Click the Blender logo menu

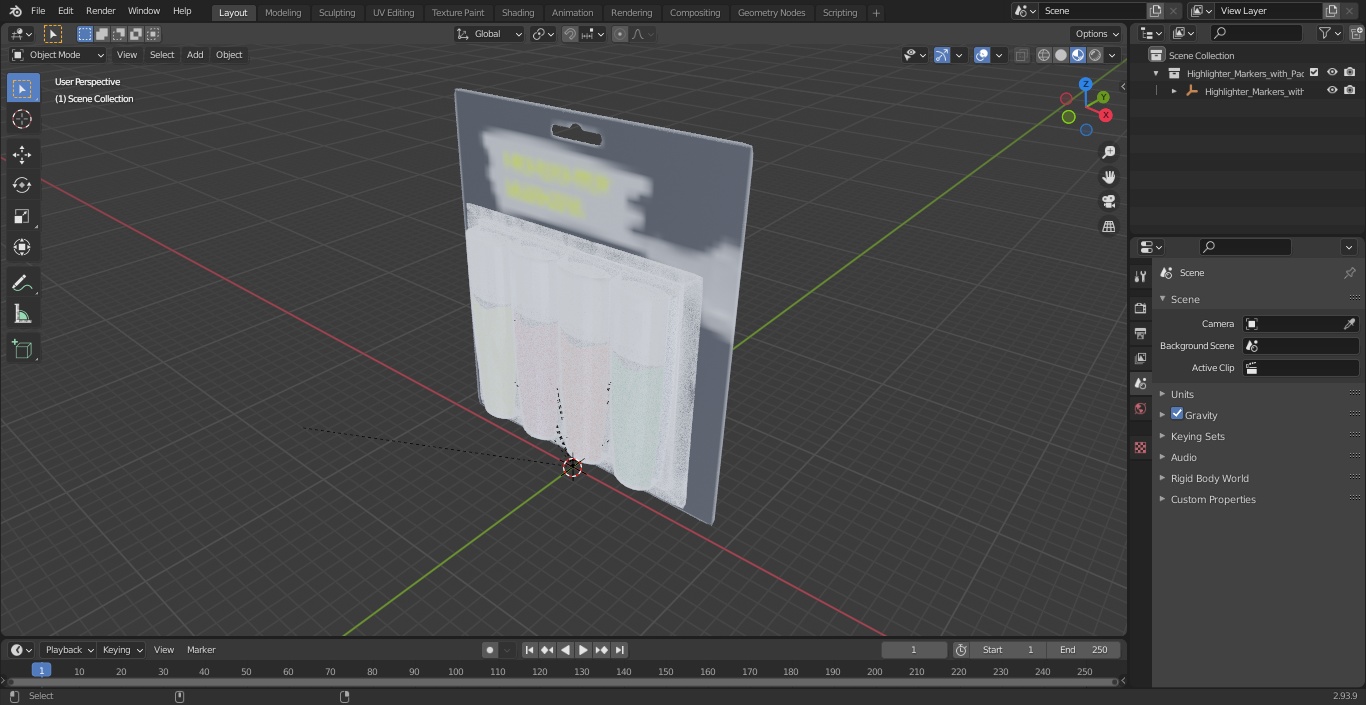[x=15, y=11]
